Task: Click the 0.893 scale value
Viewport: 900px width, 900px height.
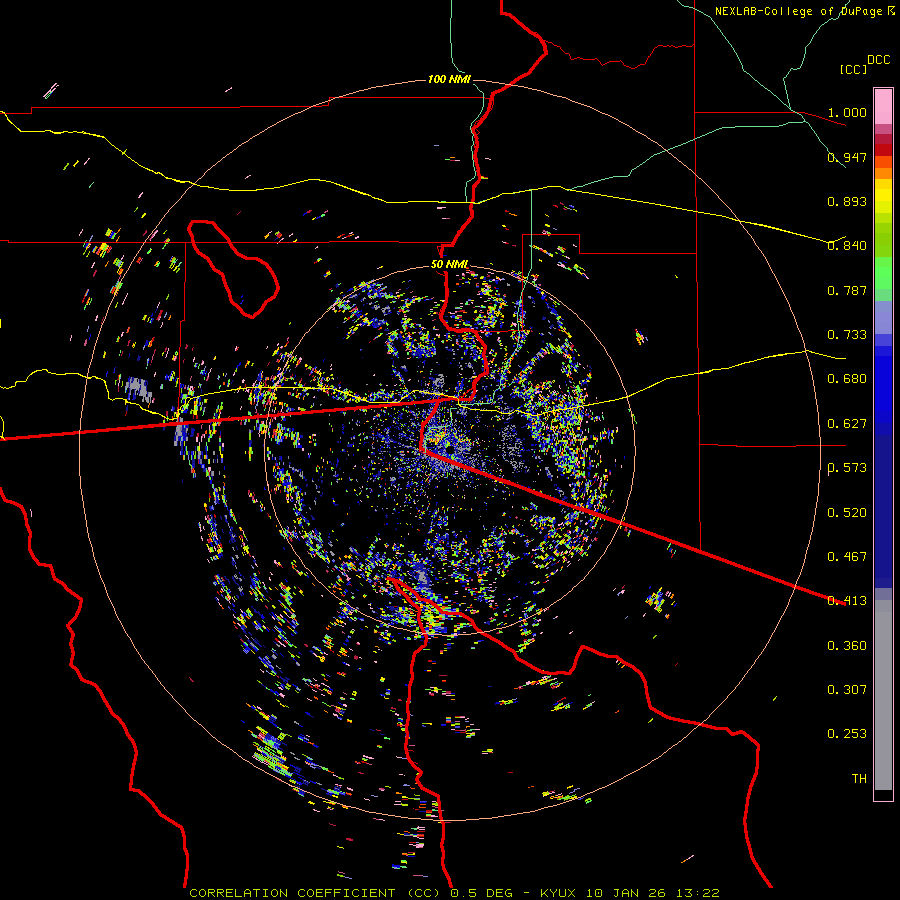Action: point(847,201)
